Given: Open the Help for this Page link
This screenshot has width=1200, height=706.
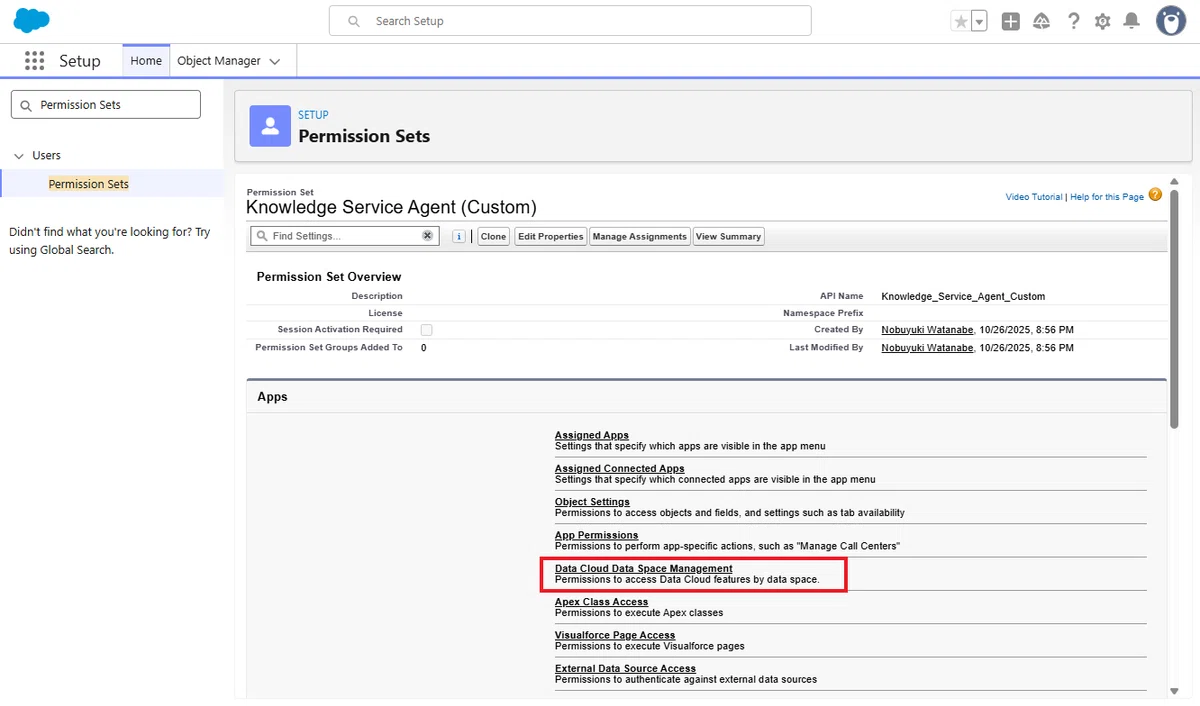Looking at the screenshot, I should pyautogui.click(x=1107, y=197).
